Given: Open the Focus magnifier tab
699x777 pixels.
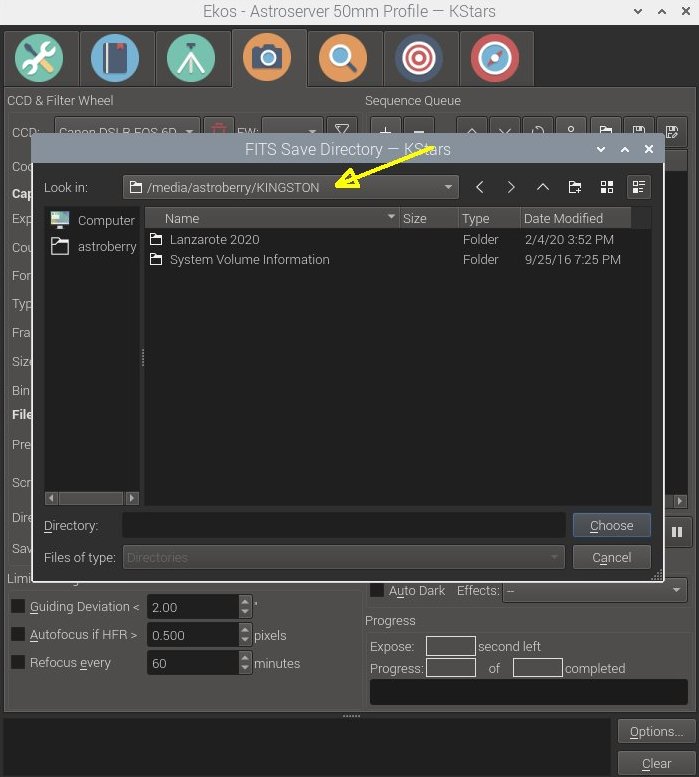Looking at the screenshot, I should tap(343, 58).
